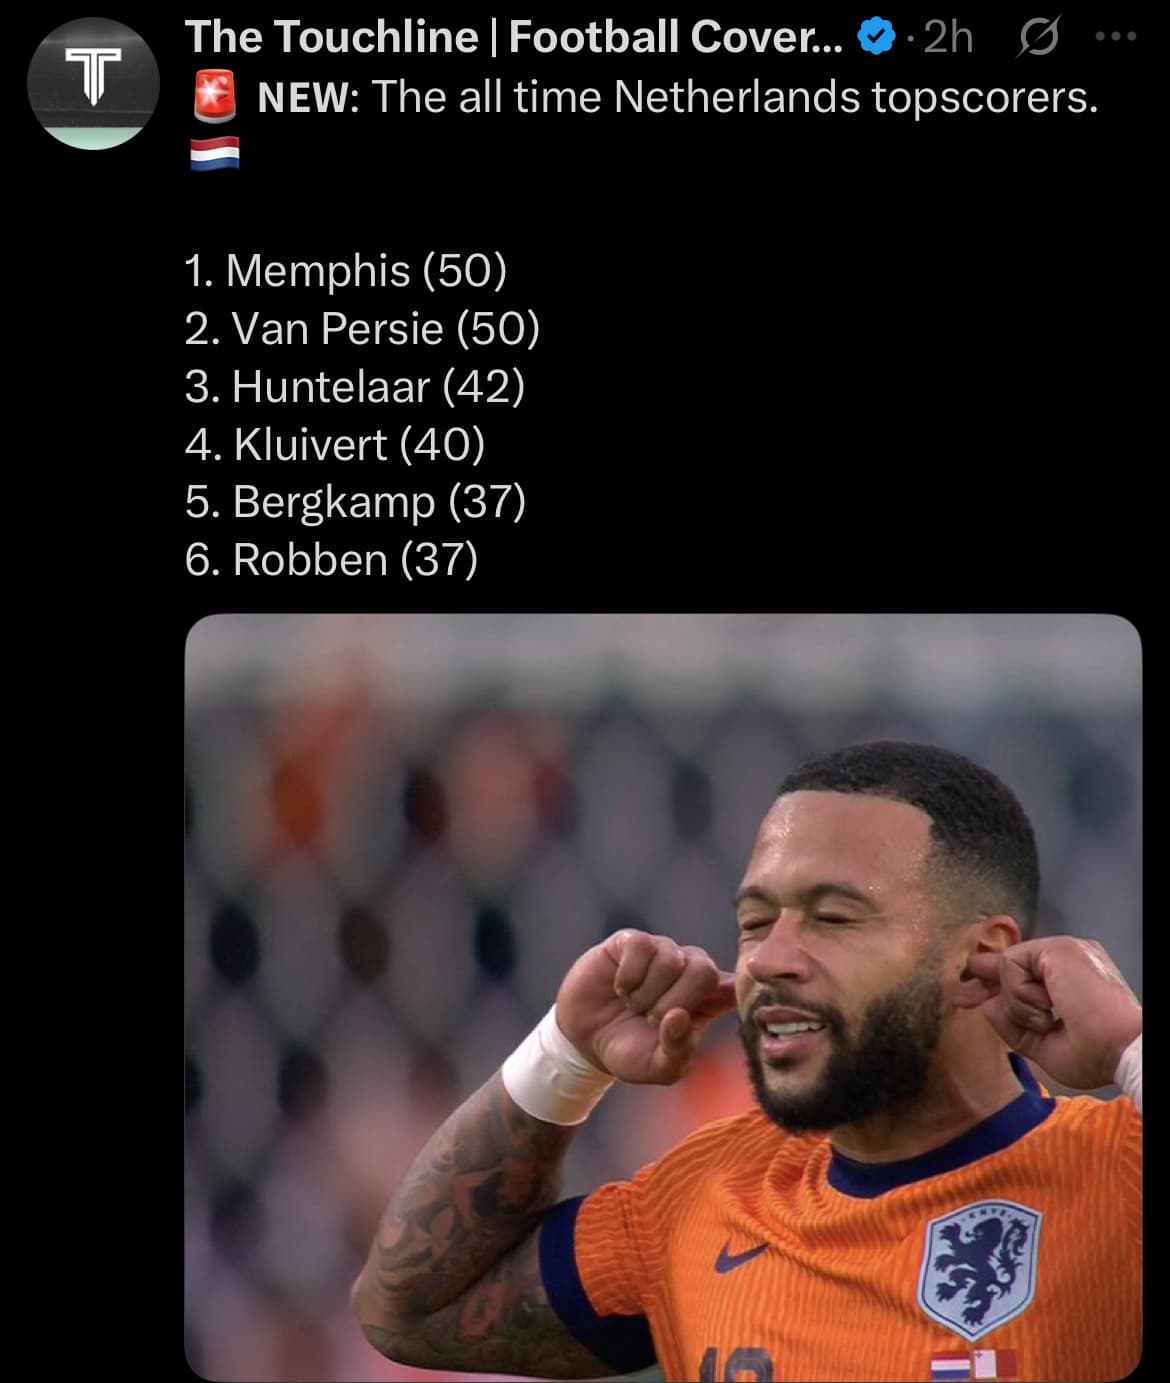The width and height of the screenshot is (1170, 1383).
Task: Click the line '5. Bergkamp (37)'
Action: [x=355, y=502]
